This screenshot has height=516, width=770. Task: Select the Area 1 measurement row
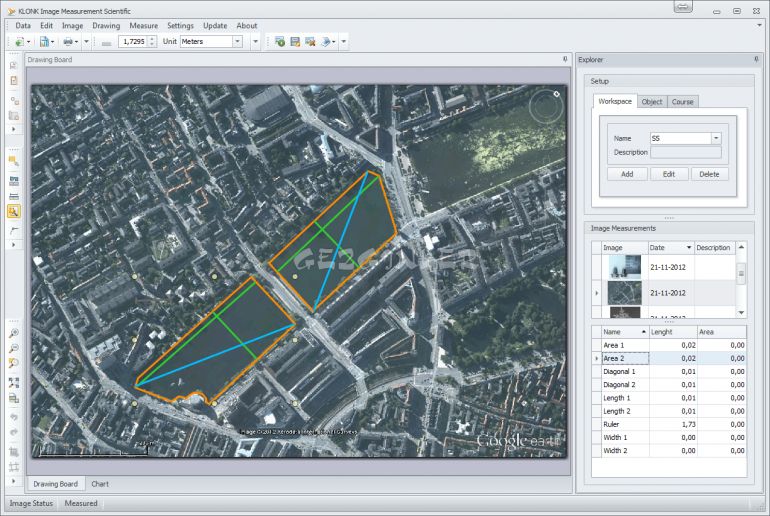point(669,345)
